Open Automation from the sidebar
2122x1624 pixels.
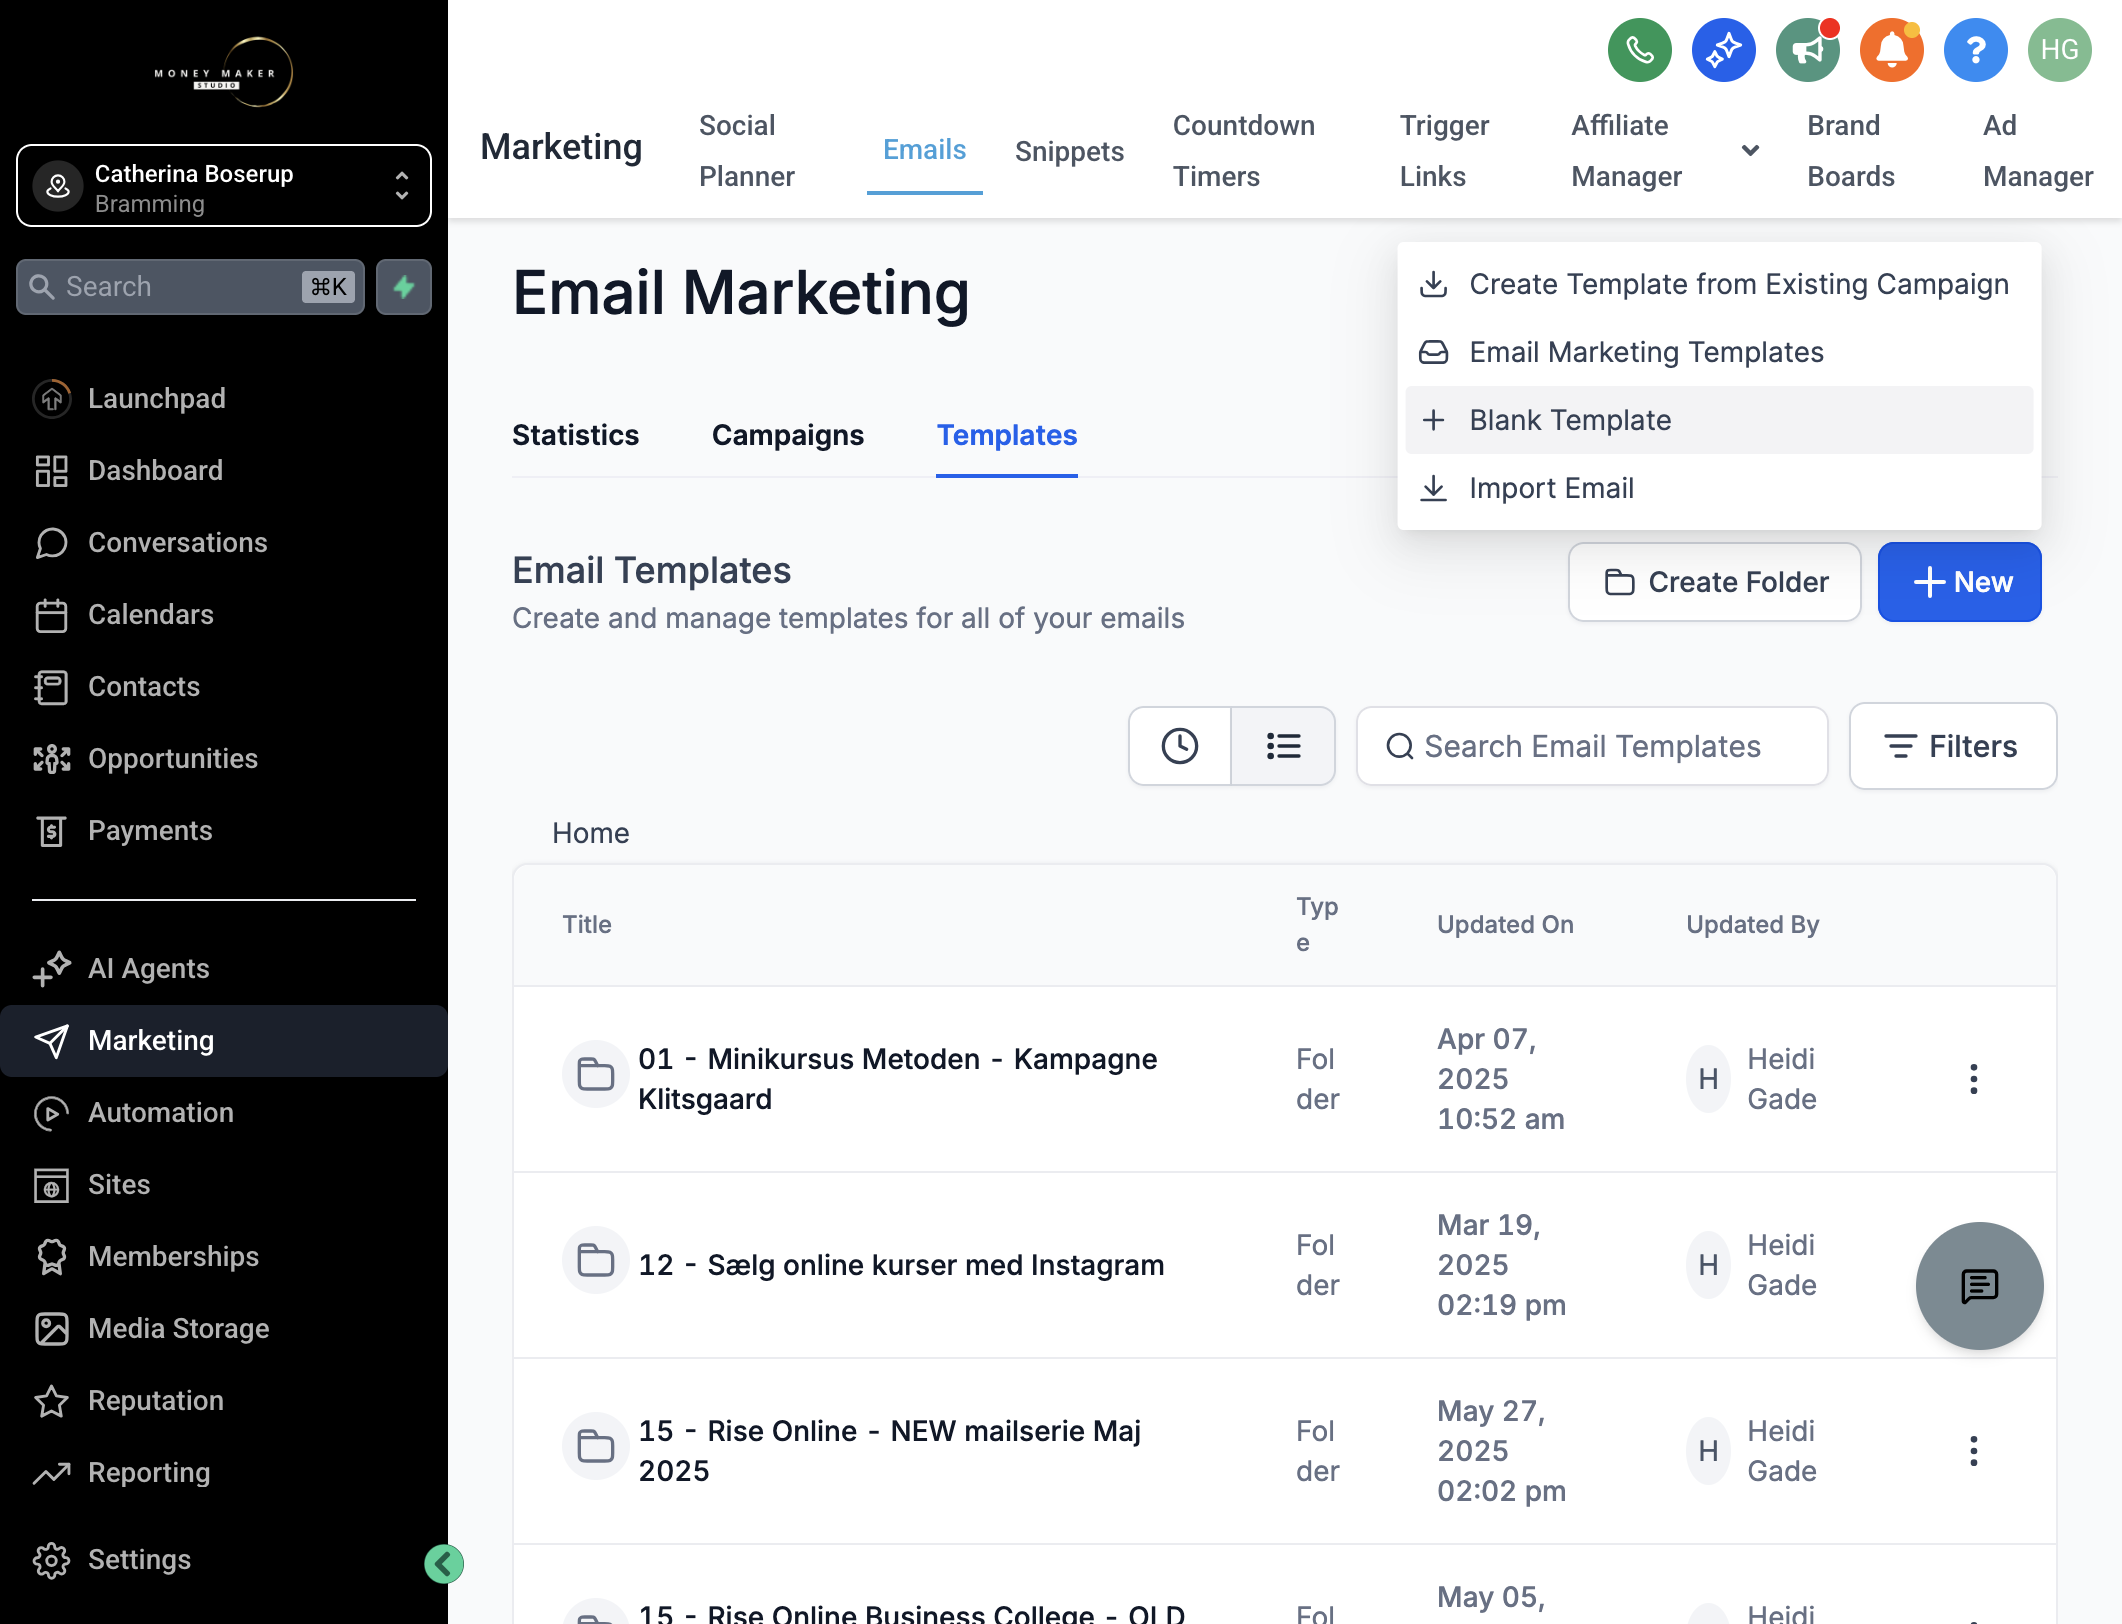point(224,1112)
